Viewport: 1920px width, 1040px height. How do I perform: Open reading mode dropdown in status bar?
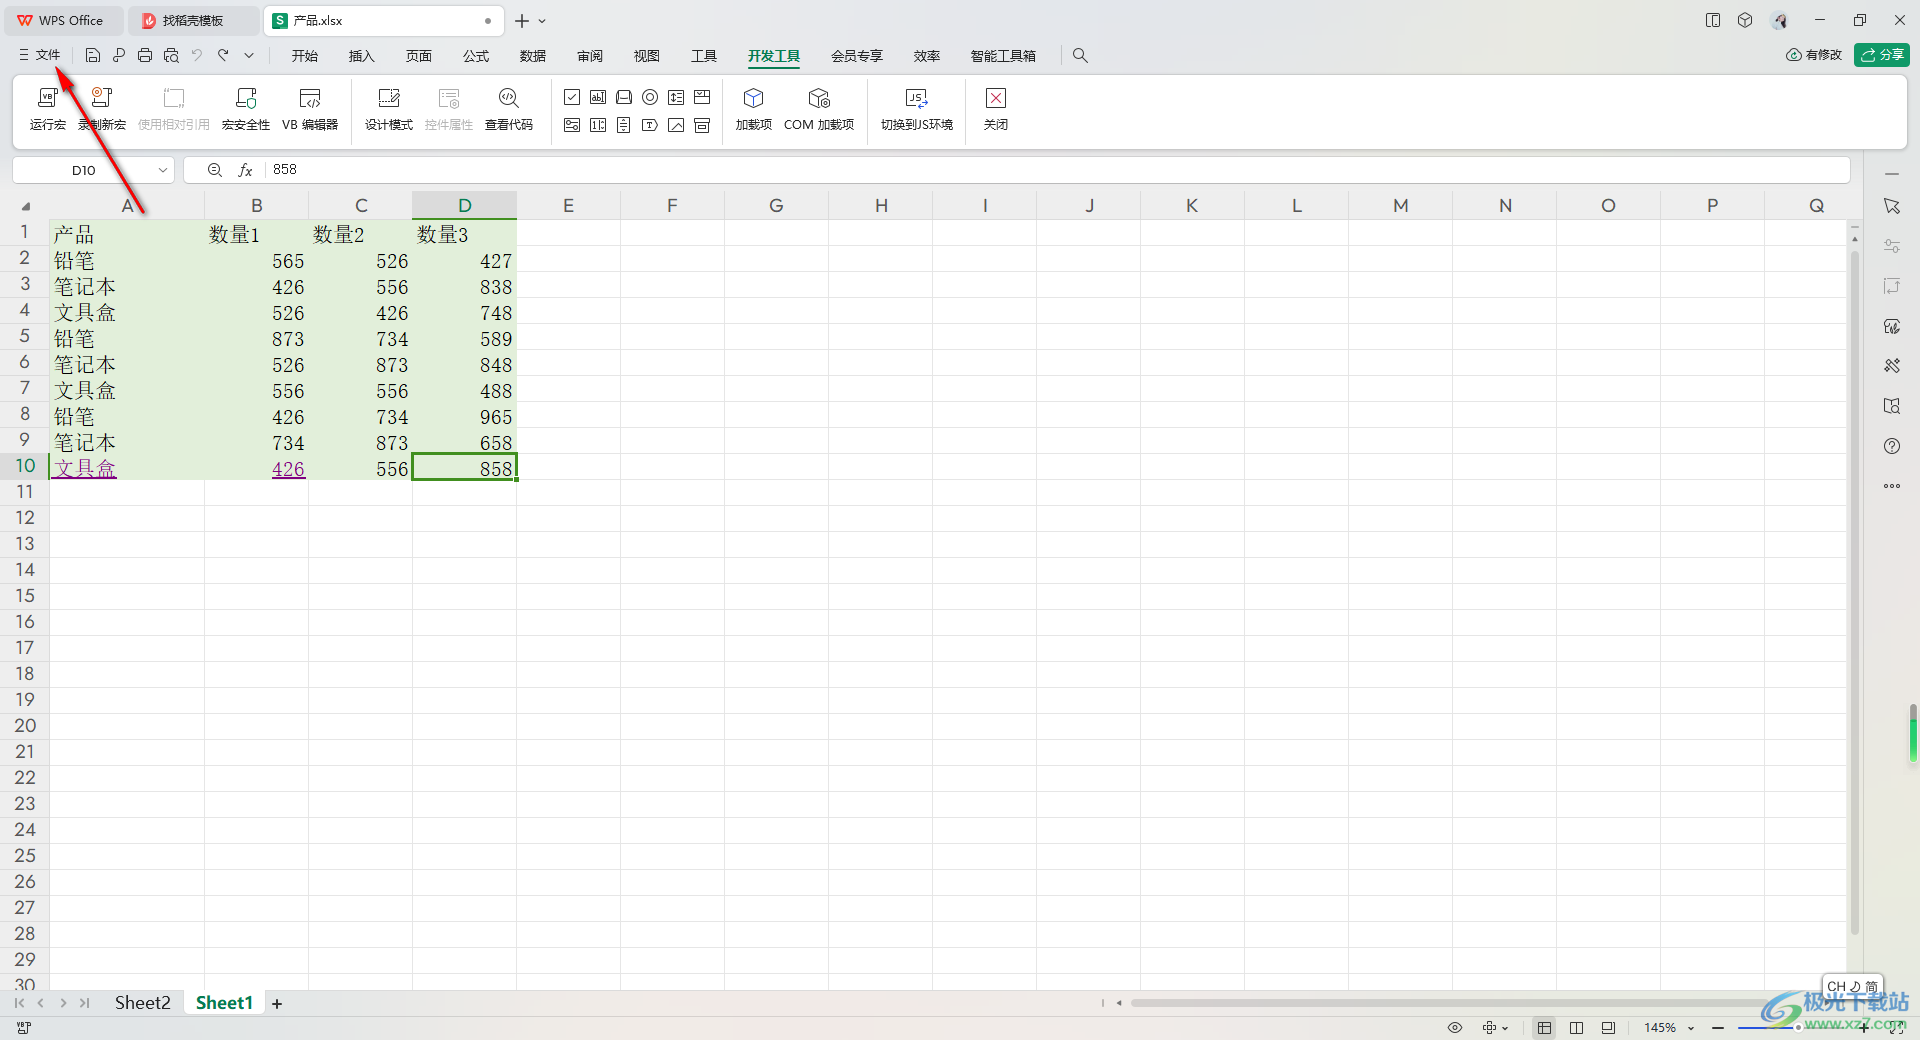[x=1496, y=1027]
